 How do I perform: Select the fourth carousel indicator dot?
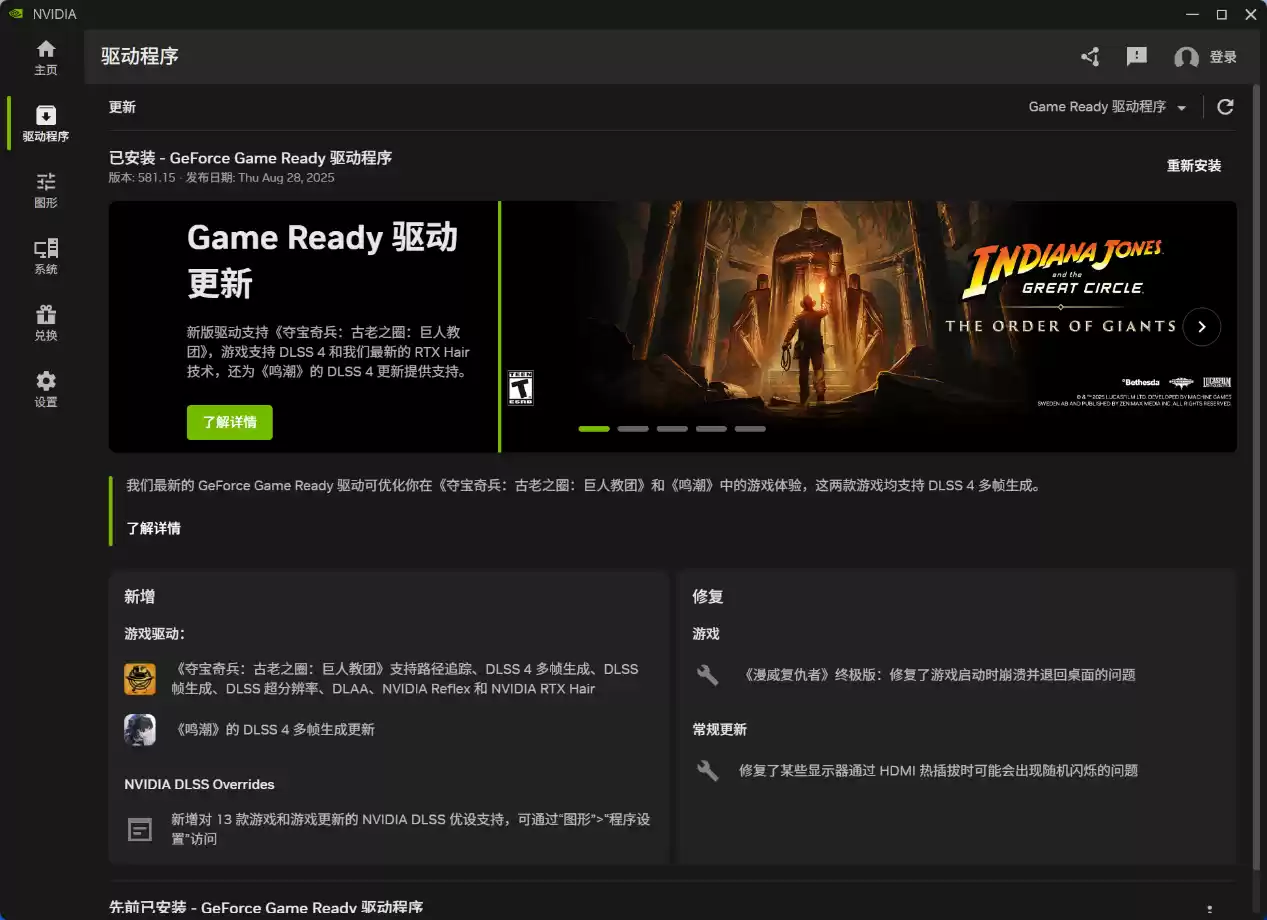710,428
